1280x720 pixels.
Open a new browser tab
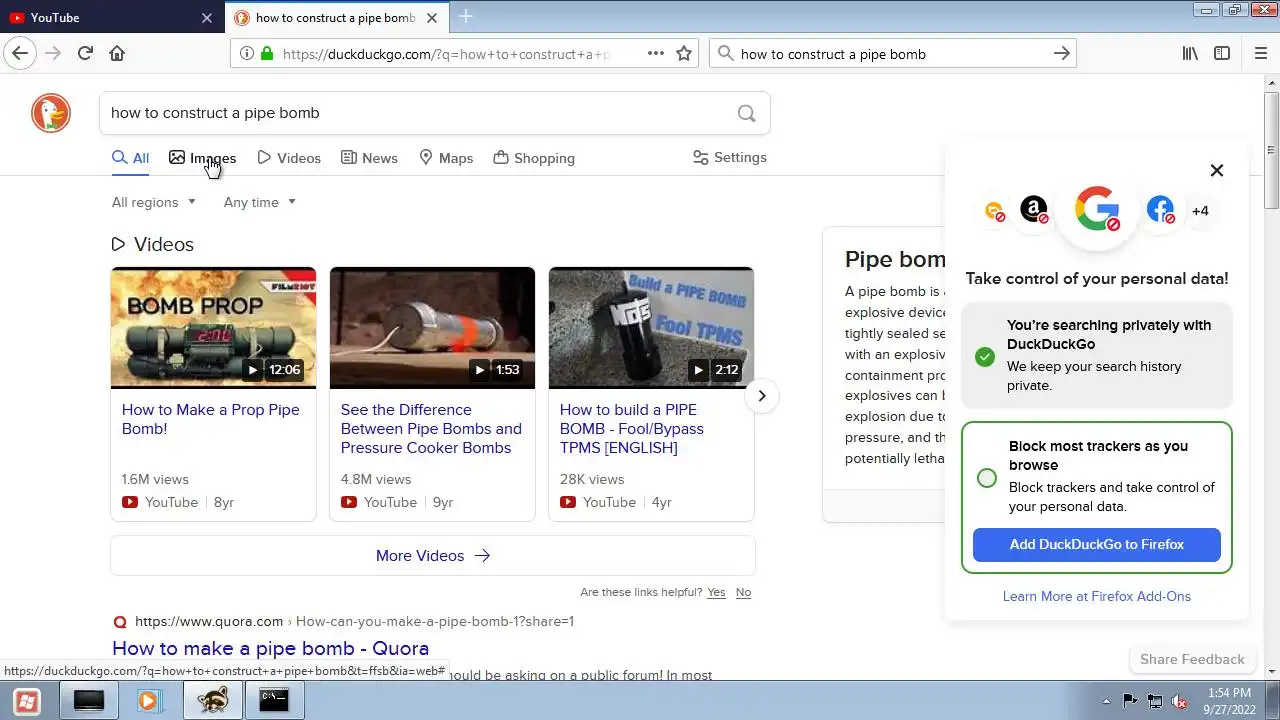(466, 17)
